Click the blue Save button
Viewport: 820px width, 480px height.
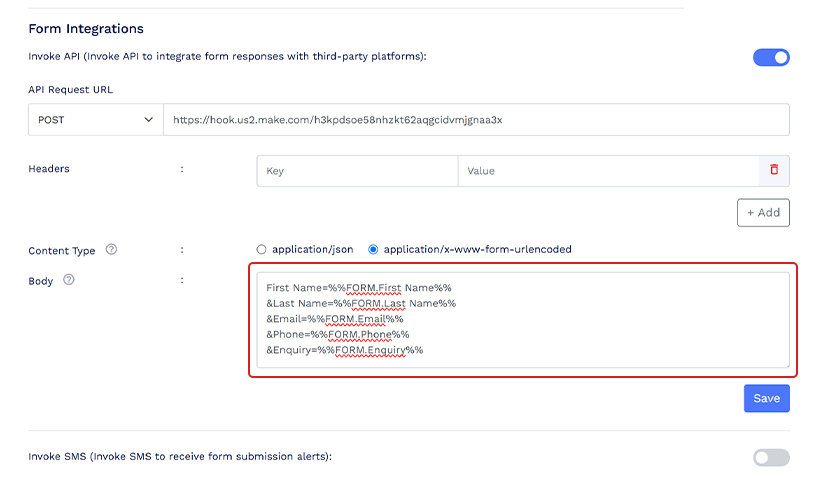tap(766, 398)
